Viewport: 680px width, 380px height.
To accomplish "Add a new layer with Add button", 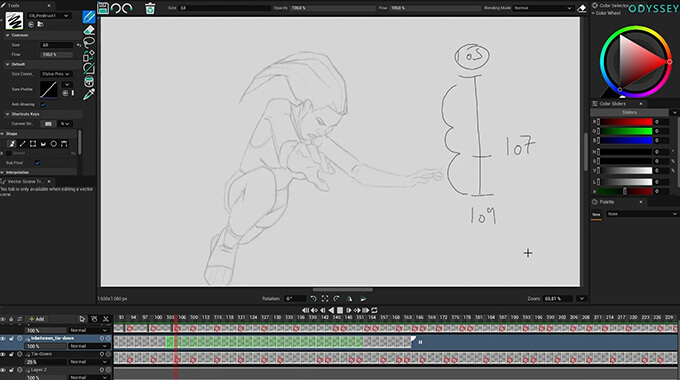I will tap(36, 319).
